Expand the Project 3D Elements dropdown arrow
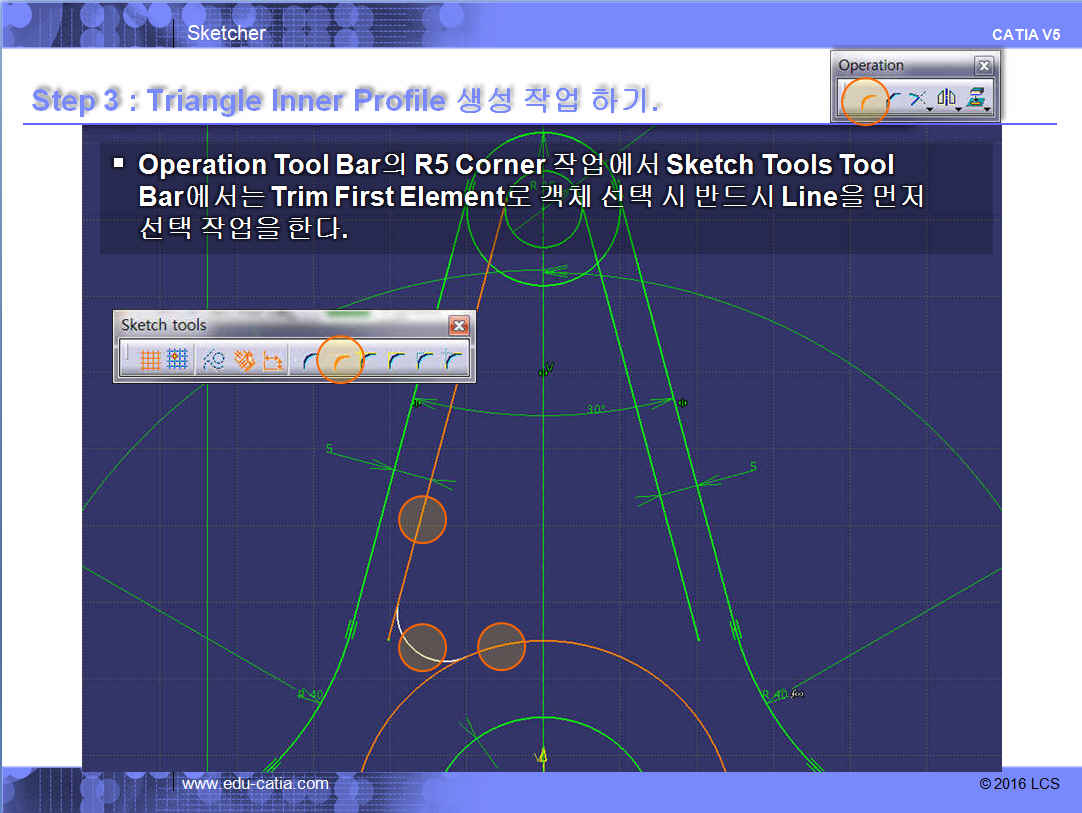 988,110
